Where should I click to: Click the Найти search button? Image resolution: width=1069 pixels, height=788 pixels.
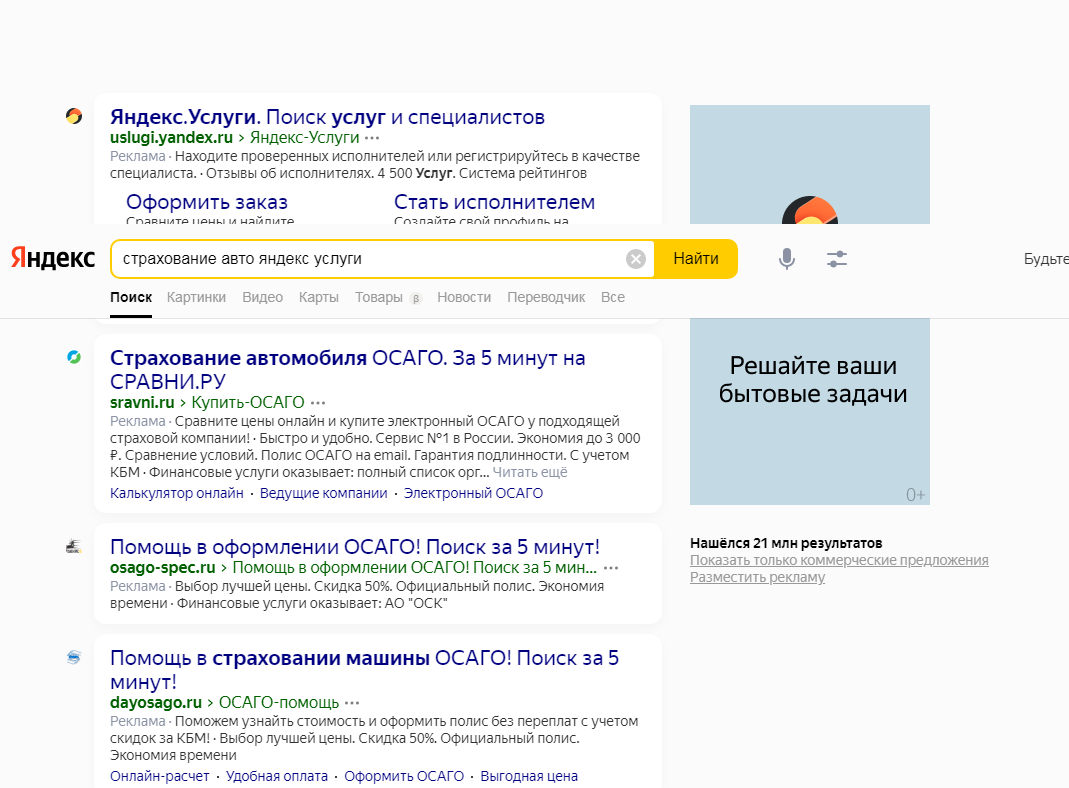(695, 259)
